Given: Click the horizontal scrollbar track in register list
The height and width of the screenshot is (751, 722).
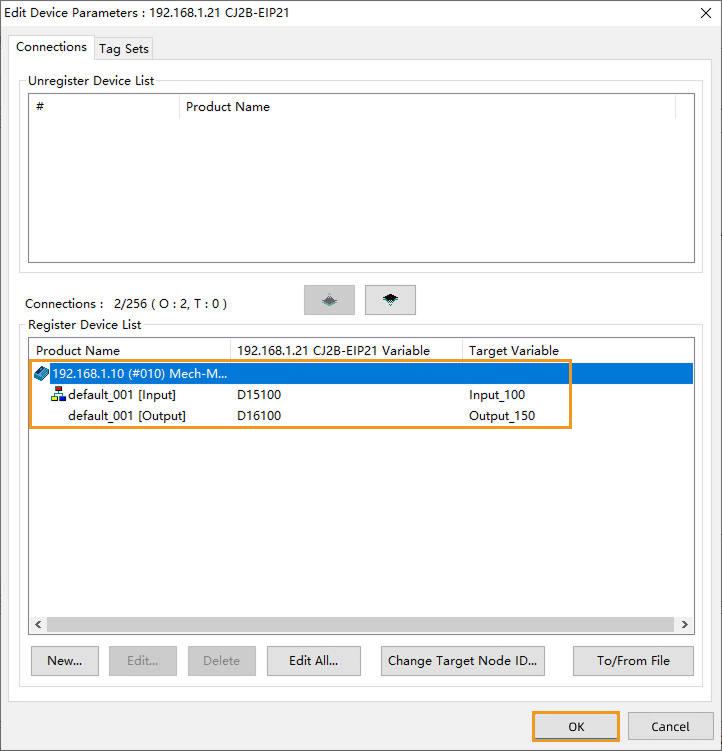Looking at the screenshot, I should coord(360,624).
